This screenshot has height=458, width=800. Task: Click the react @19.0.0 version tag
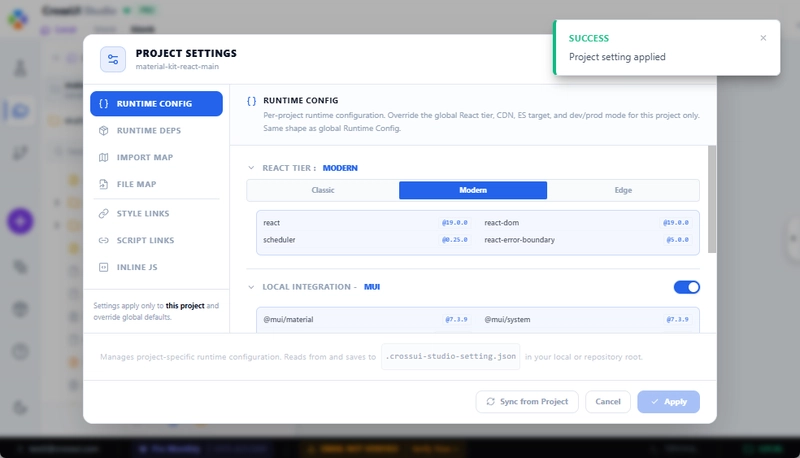point(455,223)
